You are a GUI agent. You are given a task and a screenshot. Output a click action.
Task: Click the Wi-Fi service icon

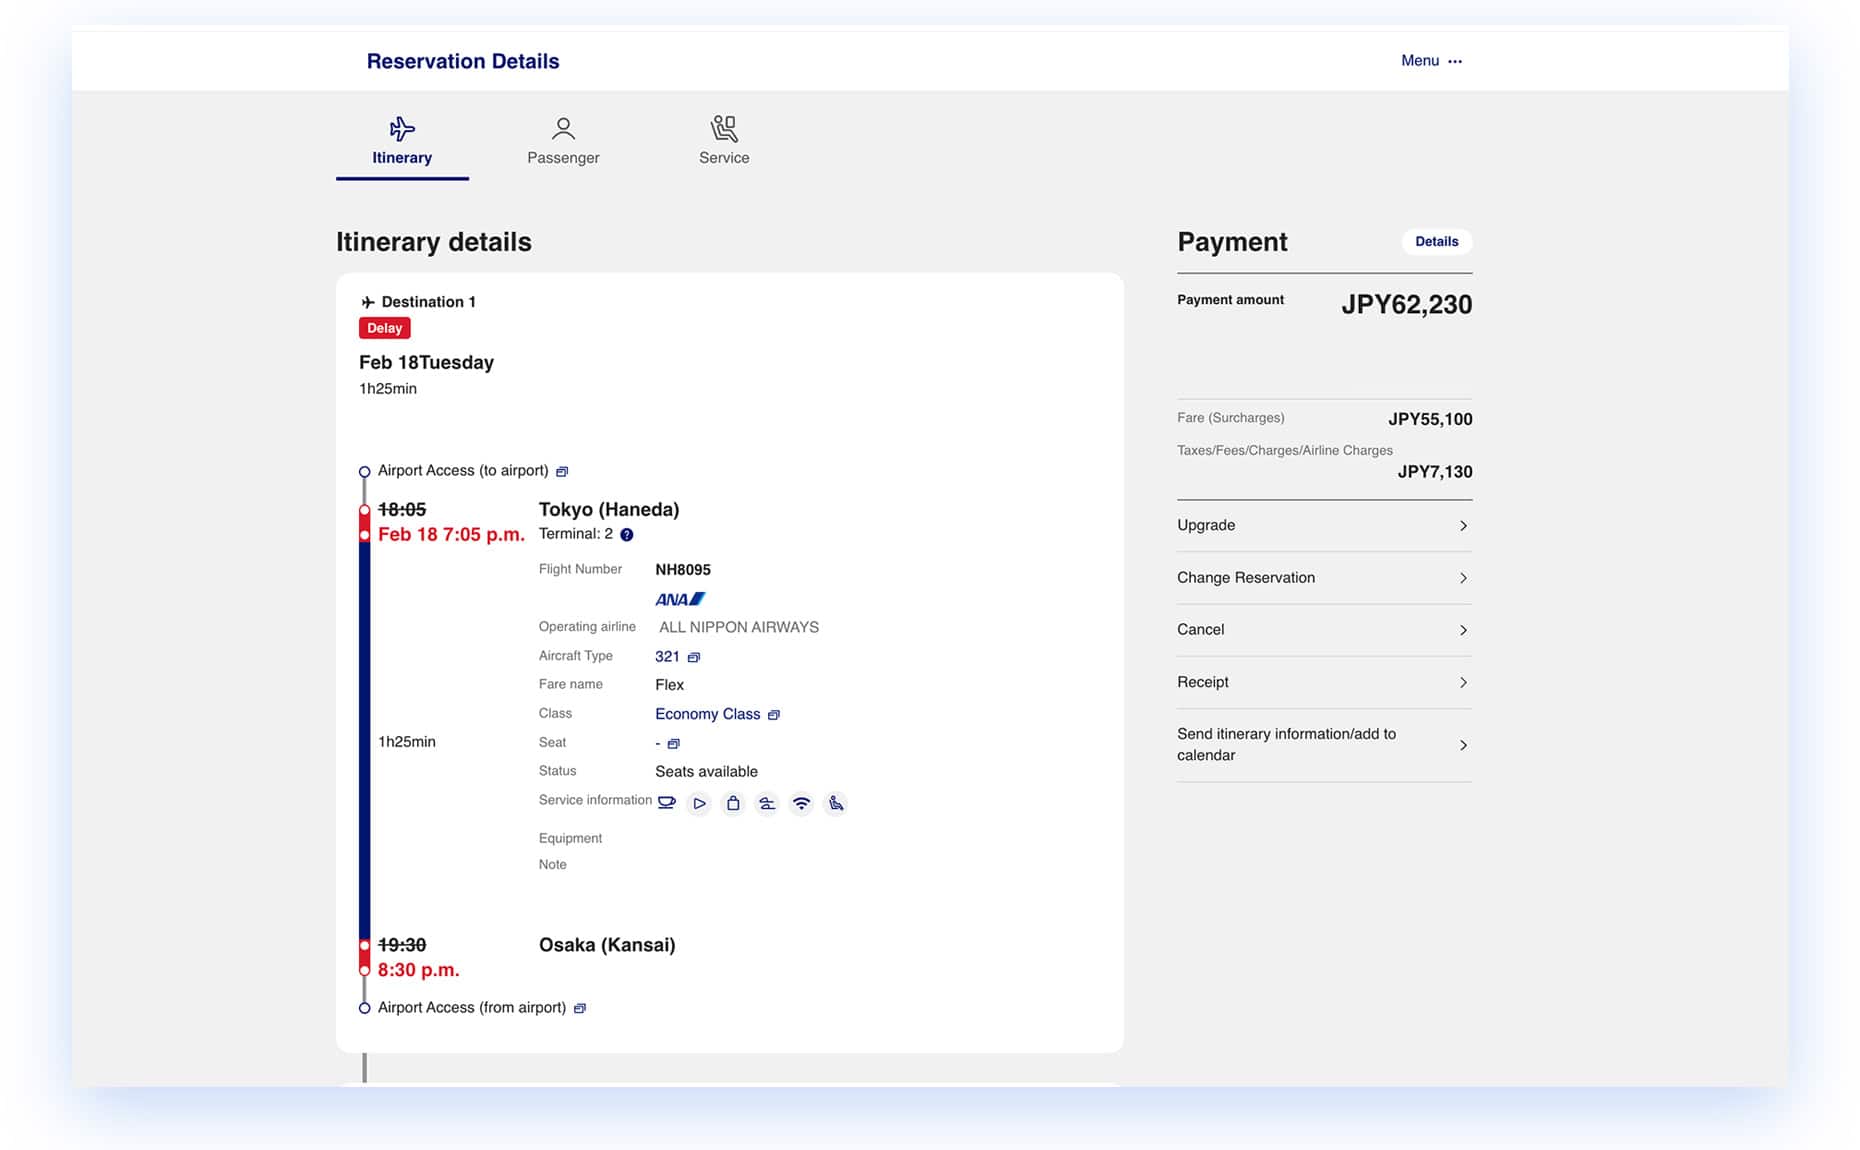coord(801,803)
